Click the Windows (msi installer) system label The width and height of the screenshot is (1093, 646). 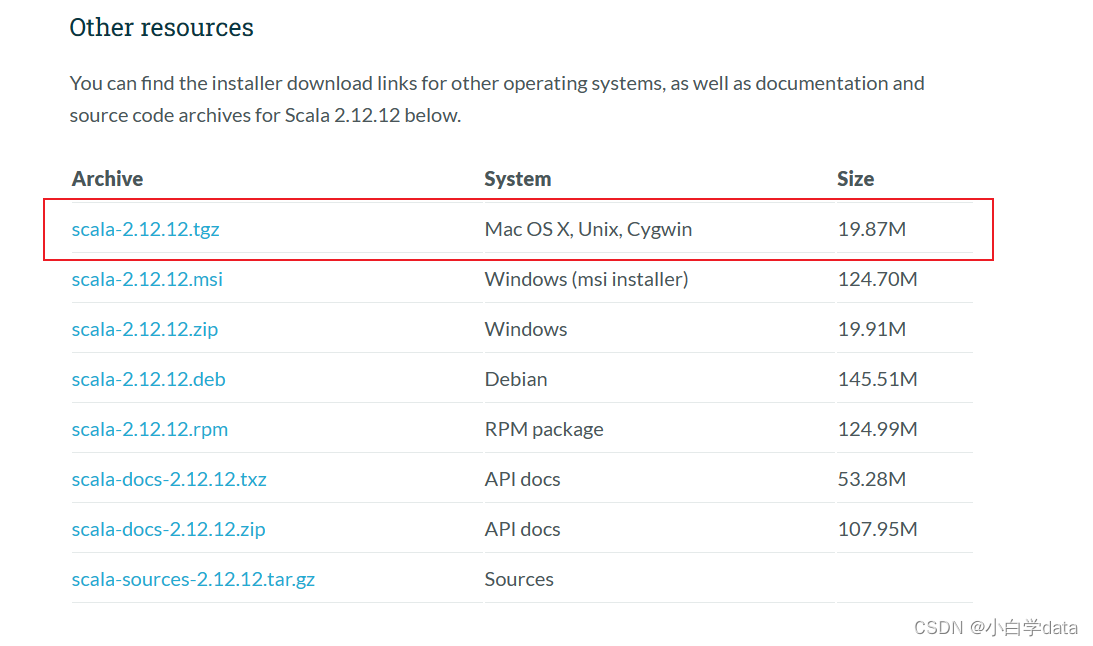pyautogui.click(x=586, y=279)
